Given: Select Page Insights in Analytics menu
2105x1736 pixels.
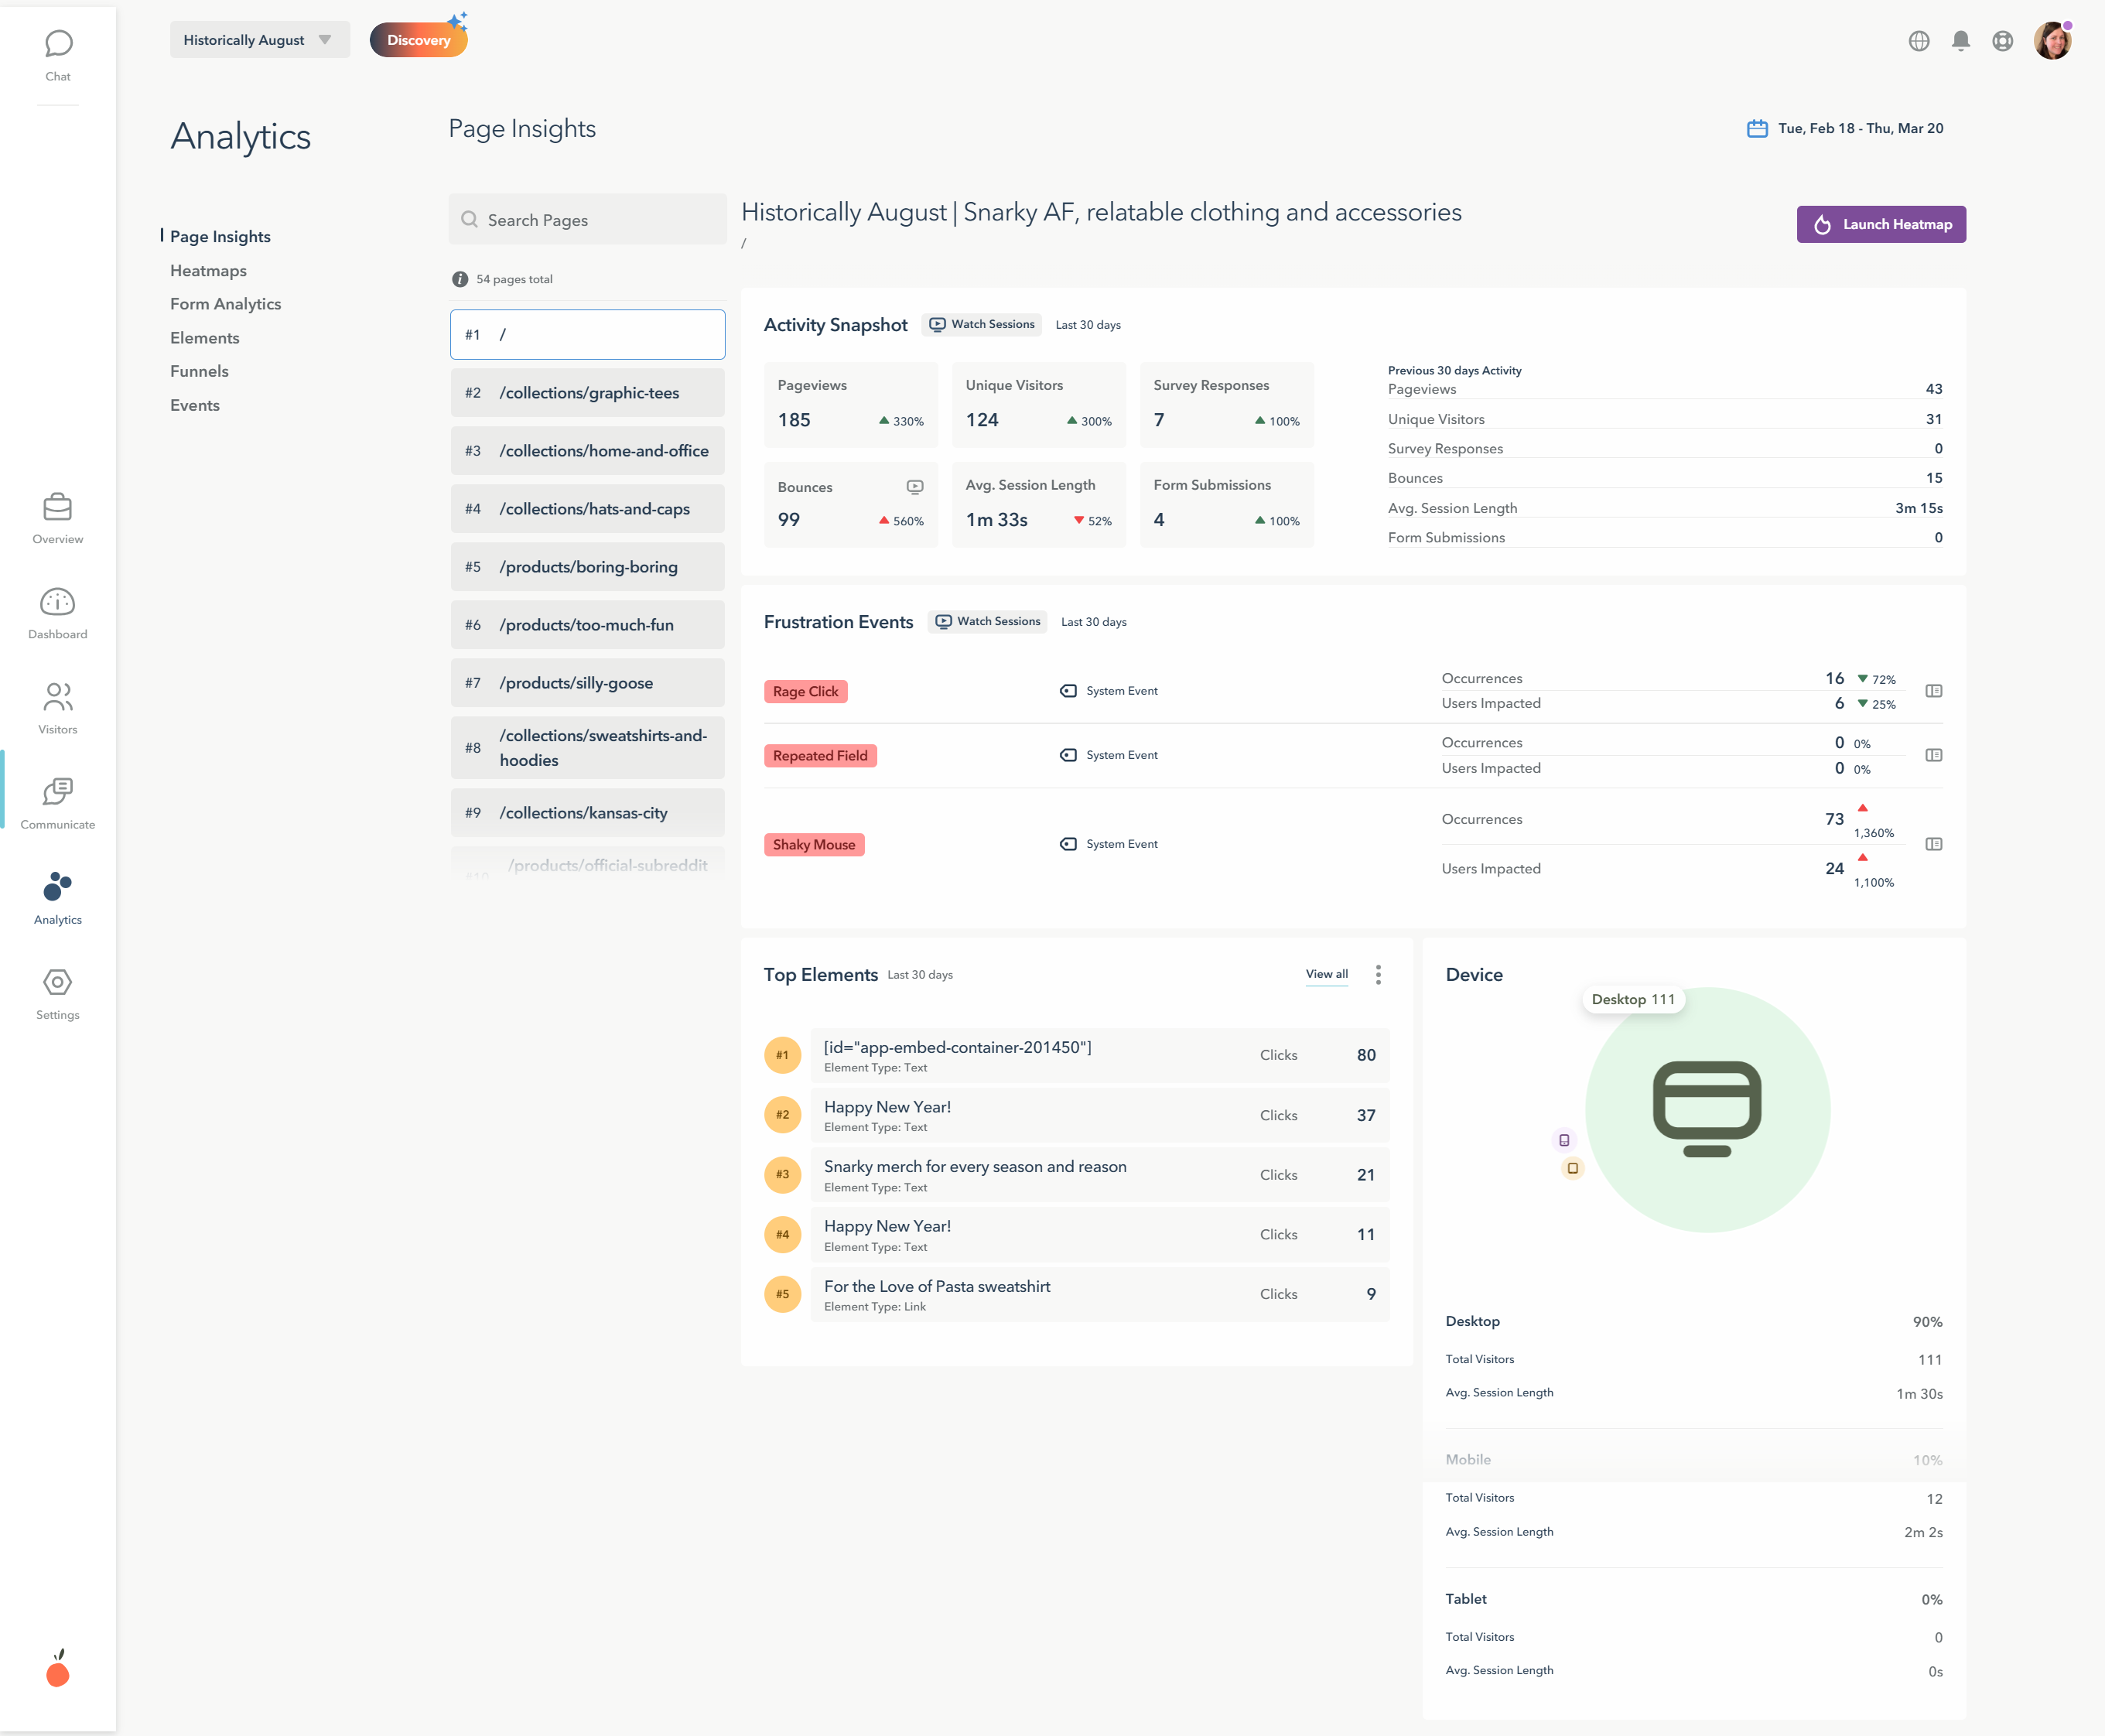Looking at the screenshot, I should click(x=220, y=237).
